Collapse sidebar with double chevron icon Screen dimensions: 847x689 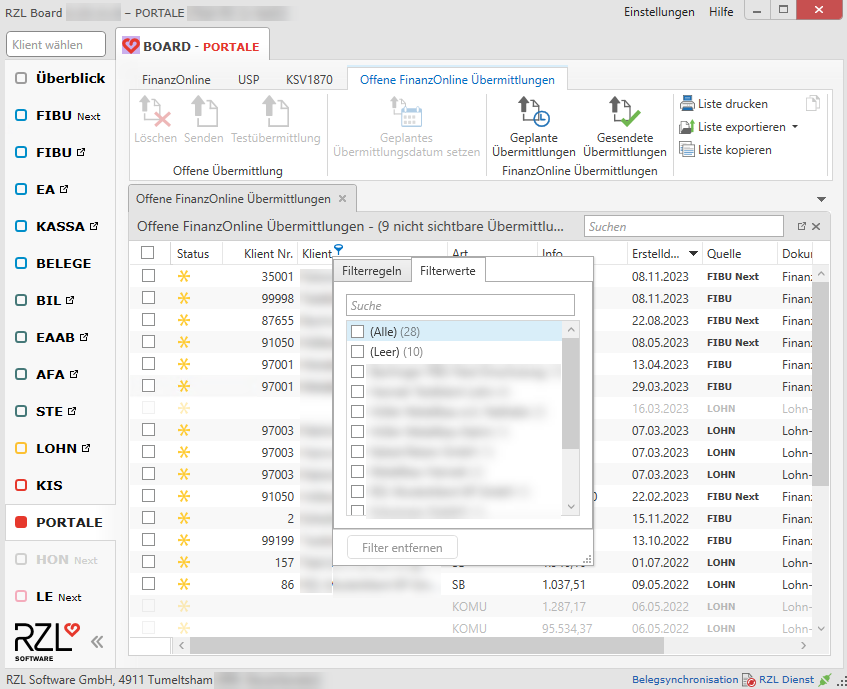(97, 642)
